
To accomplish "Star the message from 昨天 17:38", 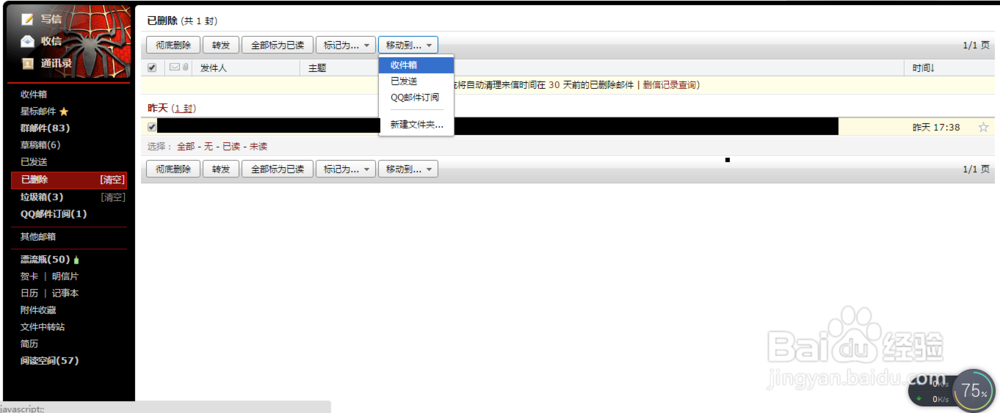I will click(983, 127).
